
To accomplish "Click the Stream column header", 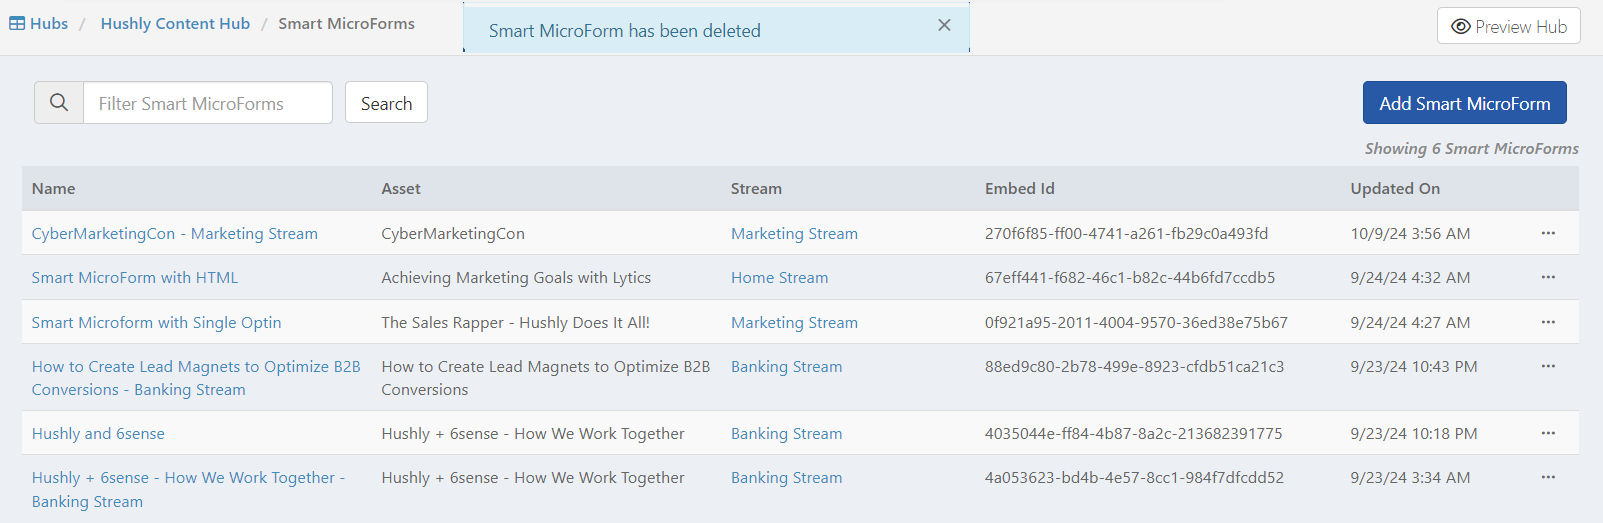I will point(756,189).
